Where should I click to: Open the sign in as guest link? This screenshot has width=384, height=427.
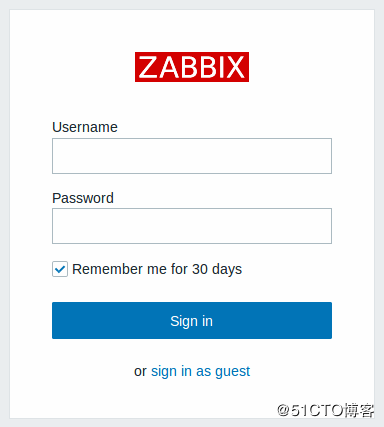tap(200, 371)
